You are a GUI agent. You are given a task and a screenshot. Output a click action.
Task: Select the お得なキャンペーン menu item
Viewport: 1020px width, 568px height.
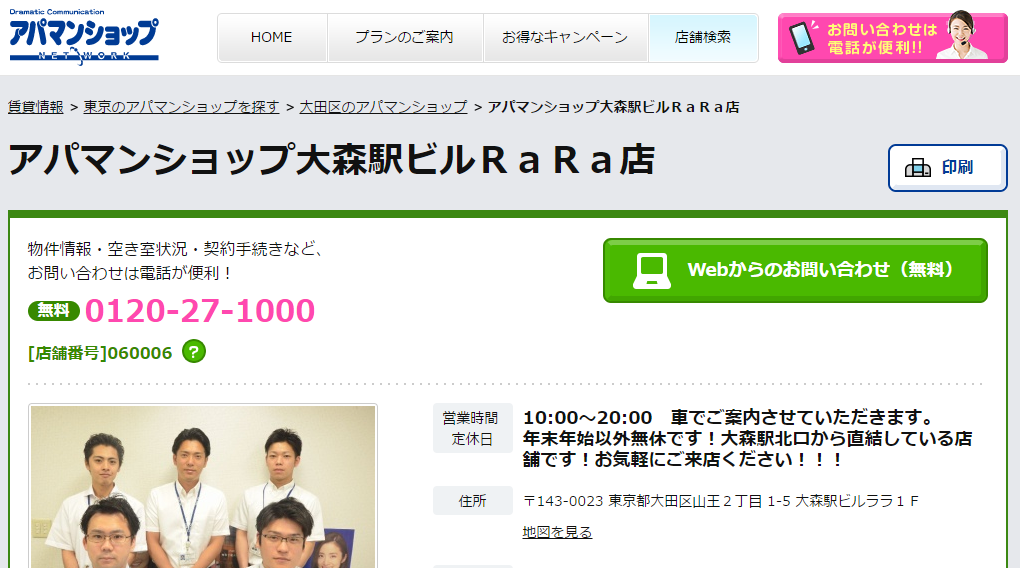pos(565,38)
